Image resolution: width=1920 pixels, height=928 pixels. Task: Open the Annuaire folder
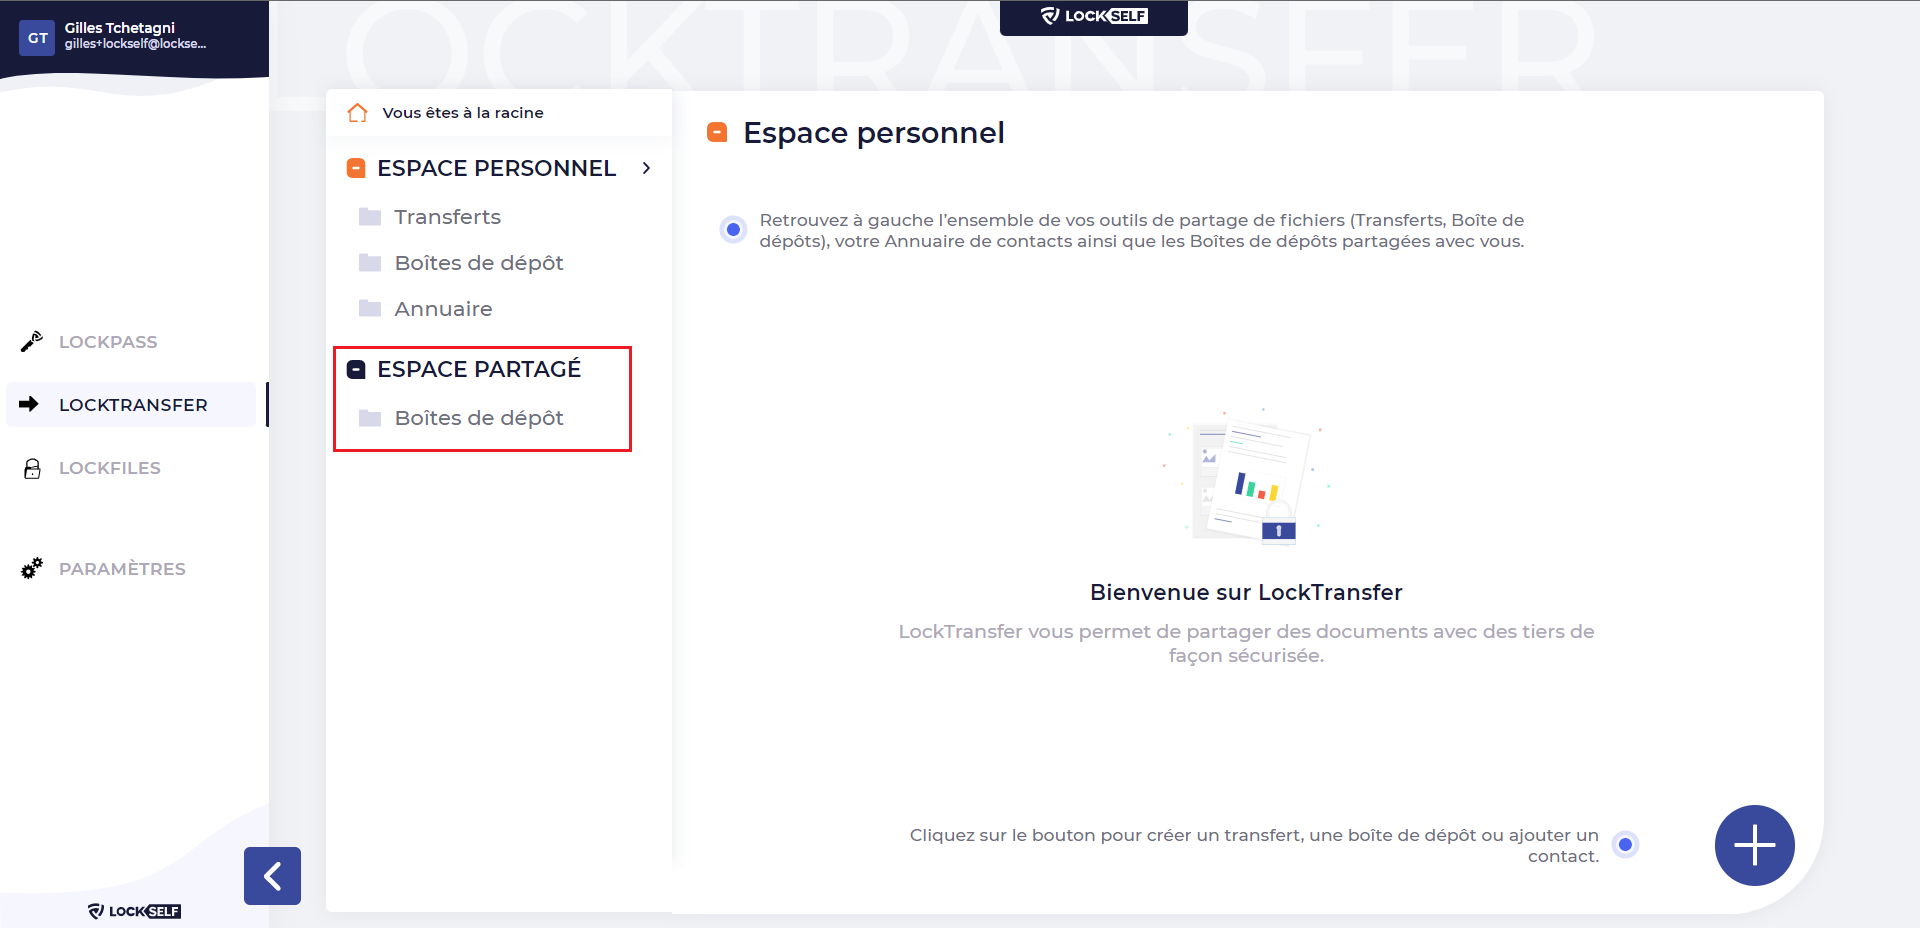[443, 309]
